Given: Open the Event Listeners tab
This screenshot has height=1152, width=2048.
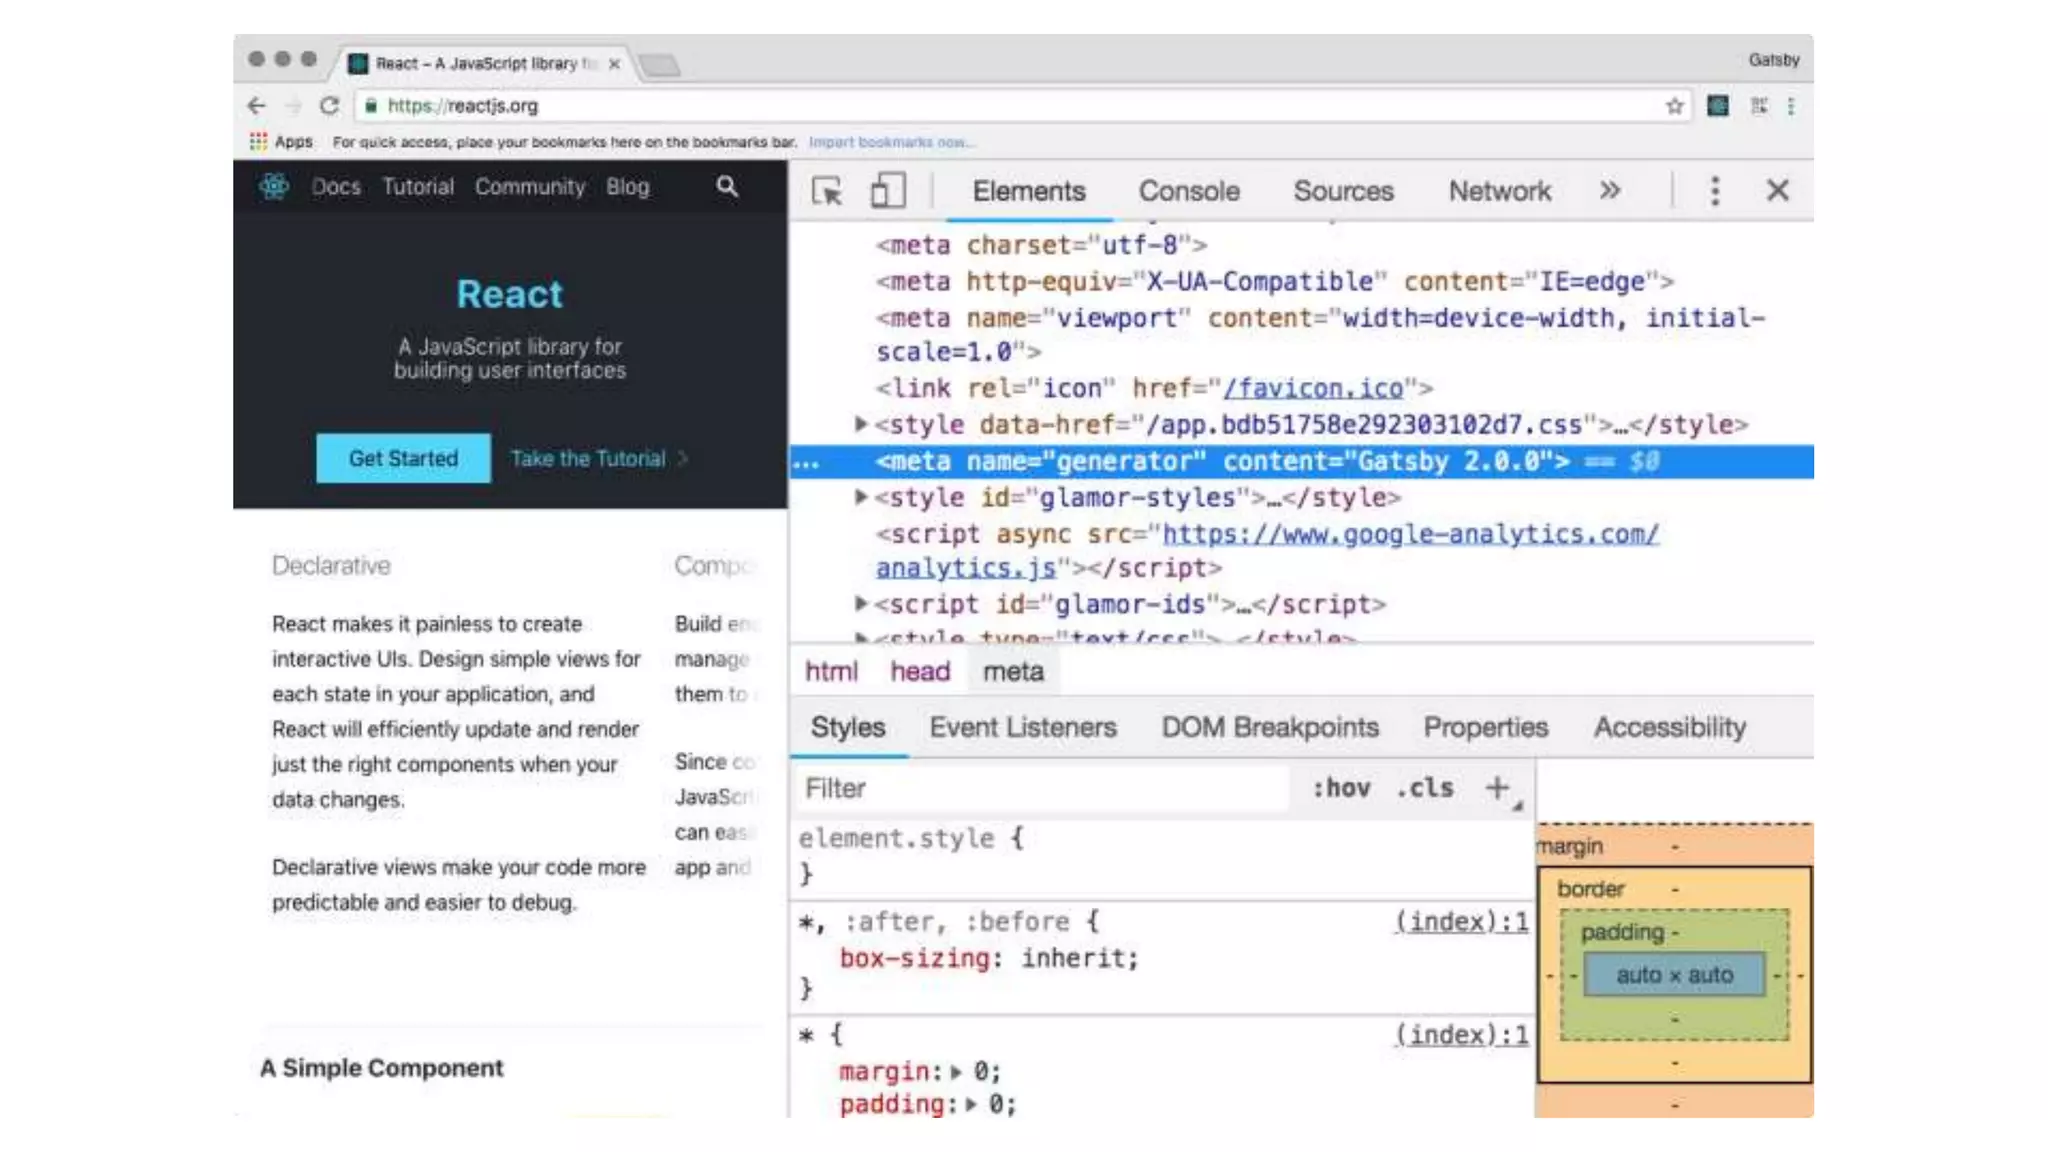Looking at the screenshot, I should pyautogui.click(x=1022, y=727).
